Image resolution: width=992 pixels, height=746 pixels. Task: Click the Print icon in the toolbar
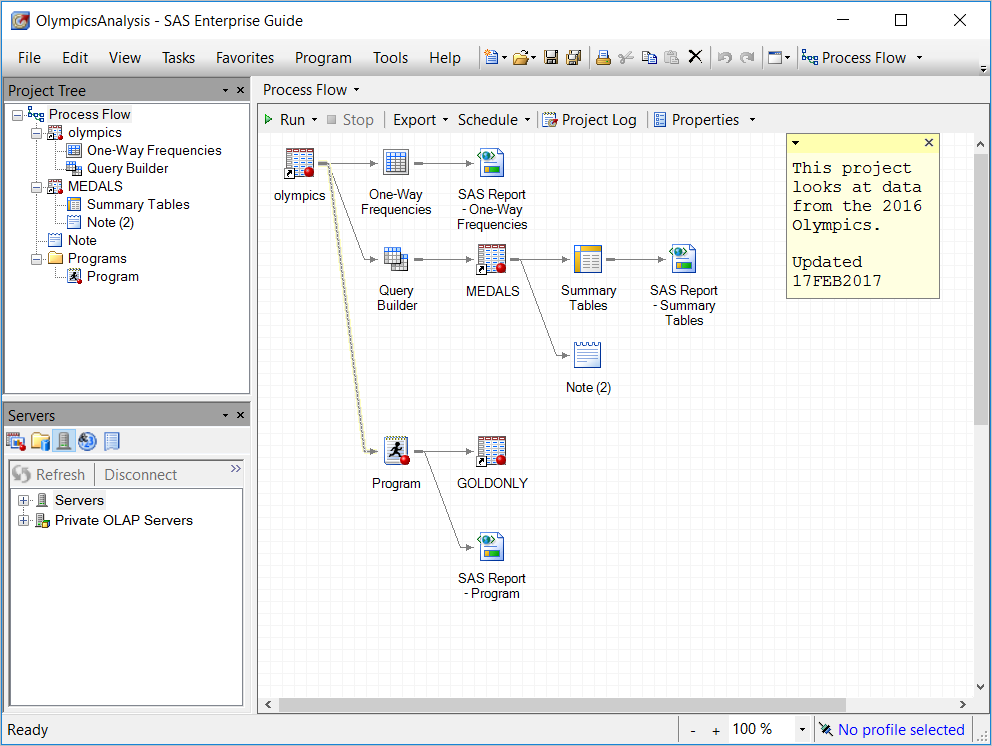pyautogui.click(x=603, y=58)
